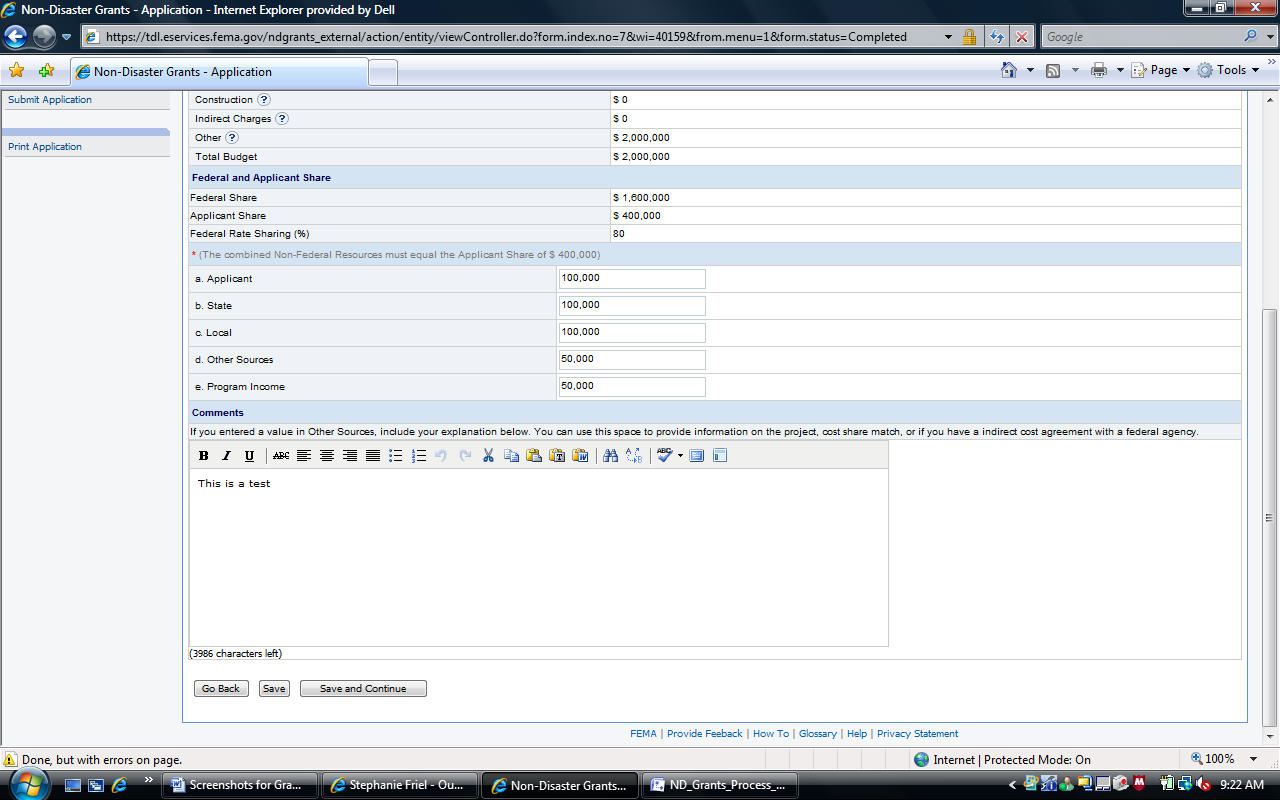Image resolution: width=1280 pixels, height=800 pixels.
Task: Click the Local amount input field
Action: 632,333
